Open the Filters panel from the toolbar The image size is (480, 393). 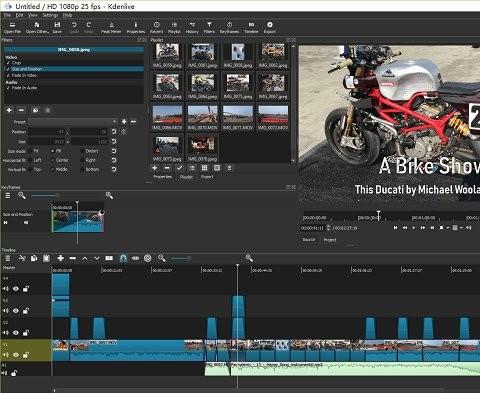[209, 27]
